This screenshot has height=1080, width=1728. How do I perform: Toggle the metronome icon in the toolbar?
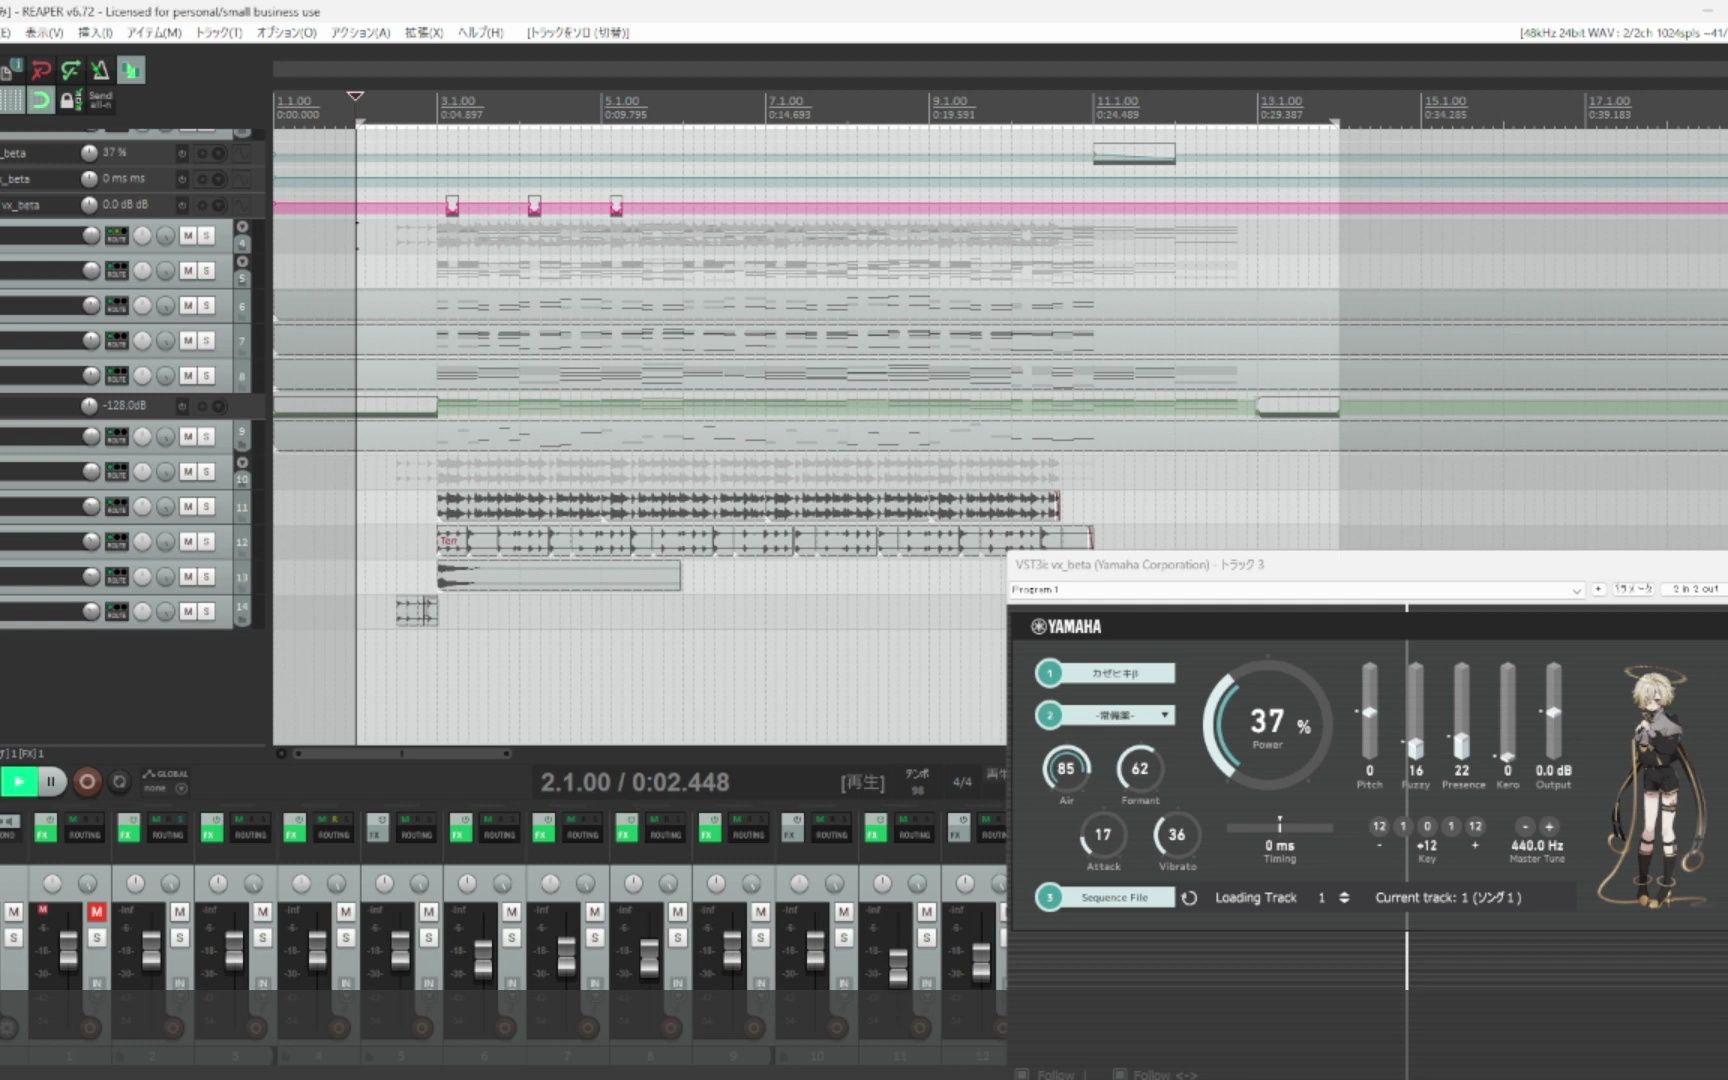[x=100, y=70]
